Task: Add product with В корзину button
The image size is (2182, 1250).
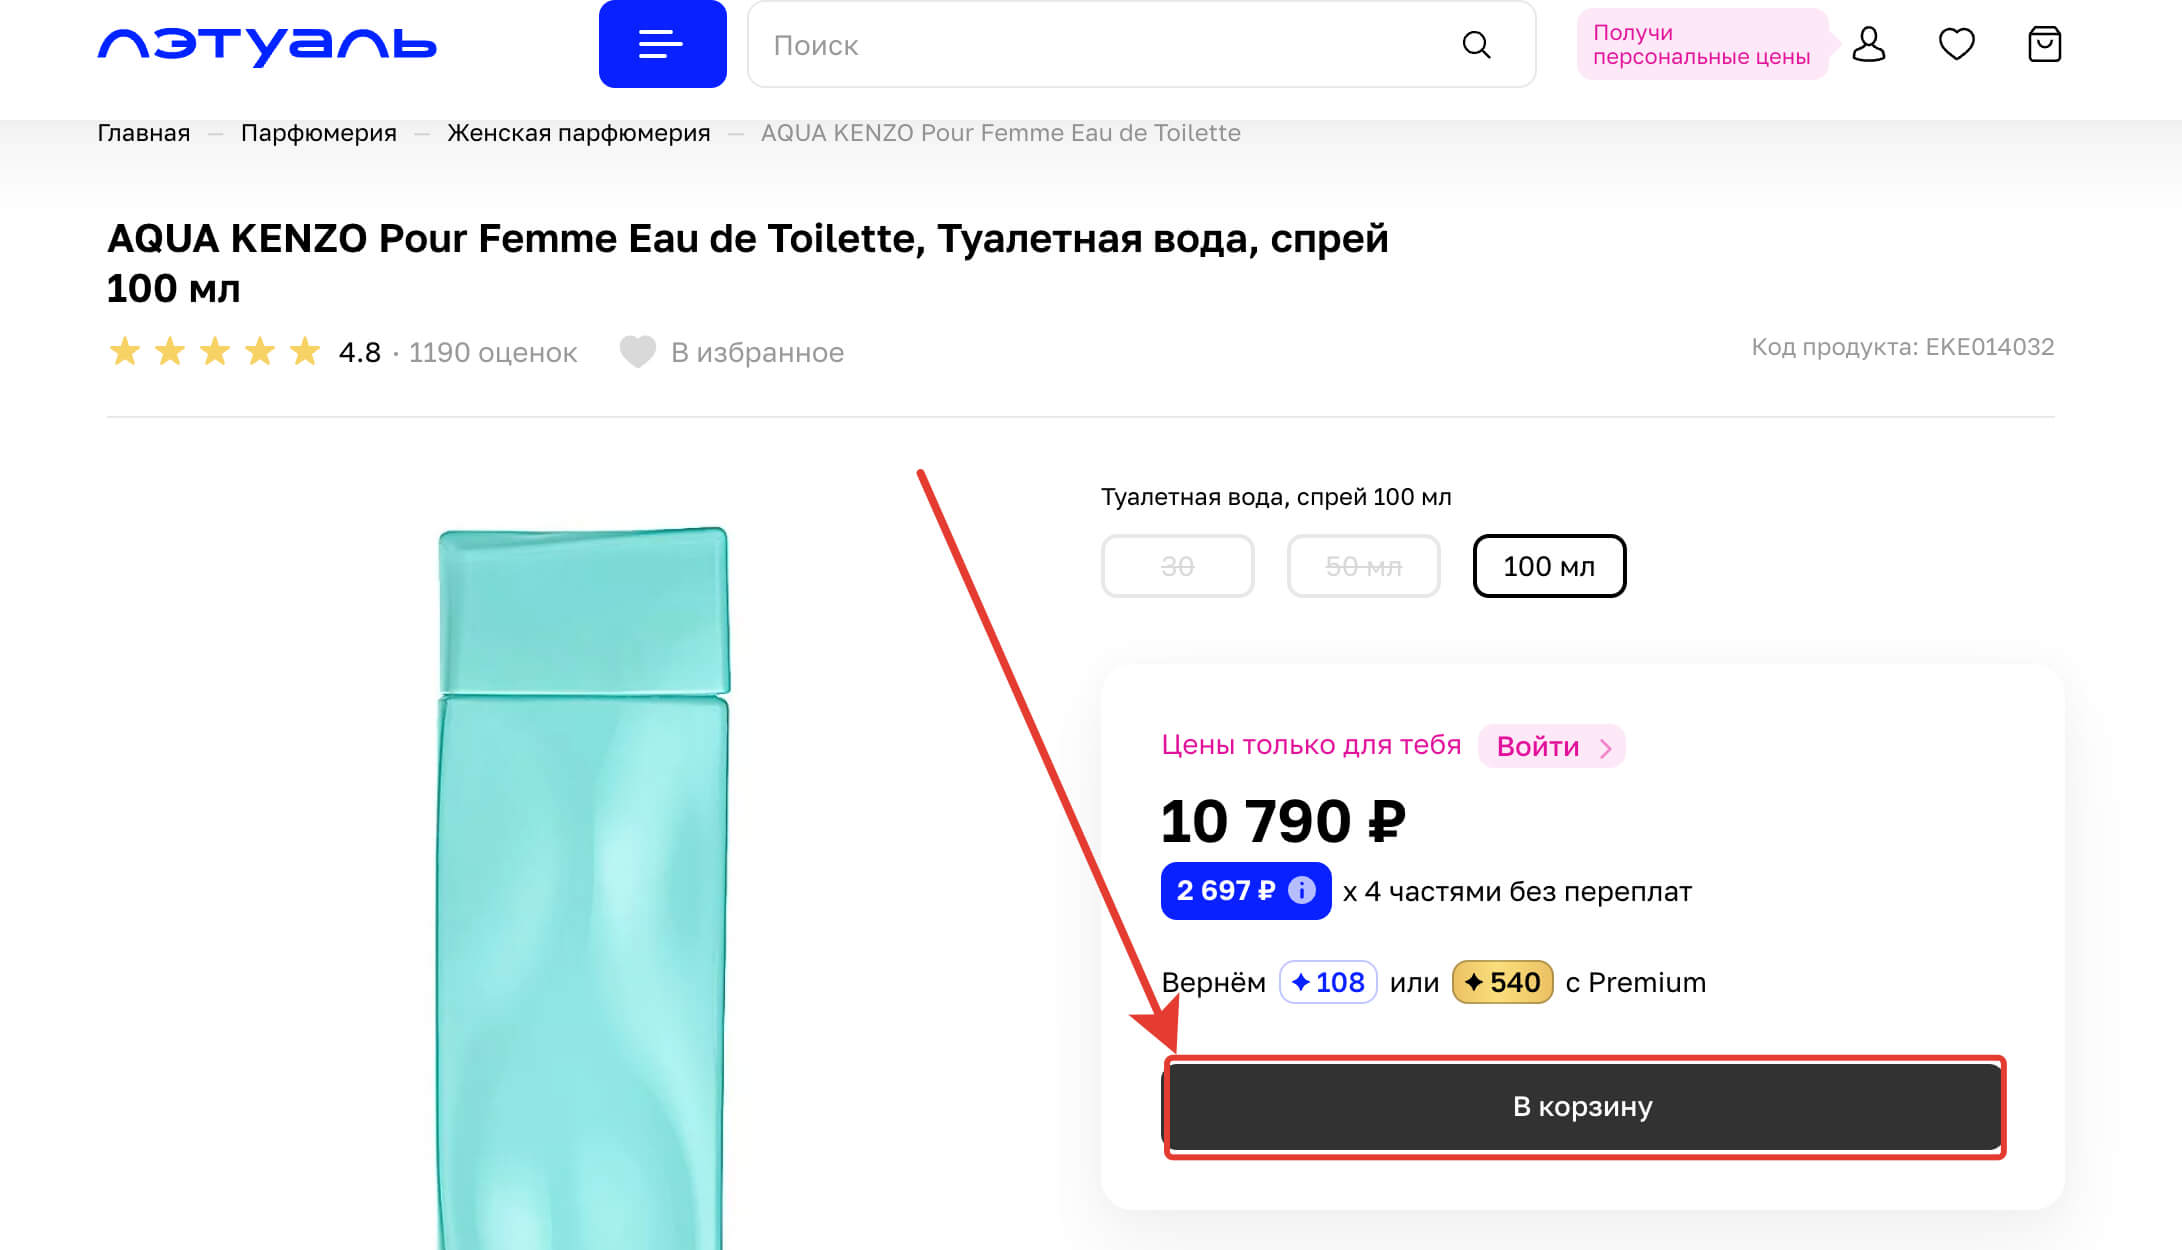Action: tap(1583, 1106)
